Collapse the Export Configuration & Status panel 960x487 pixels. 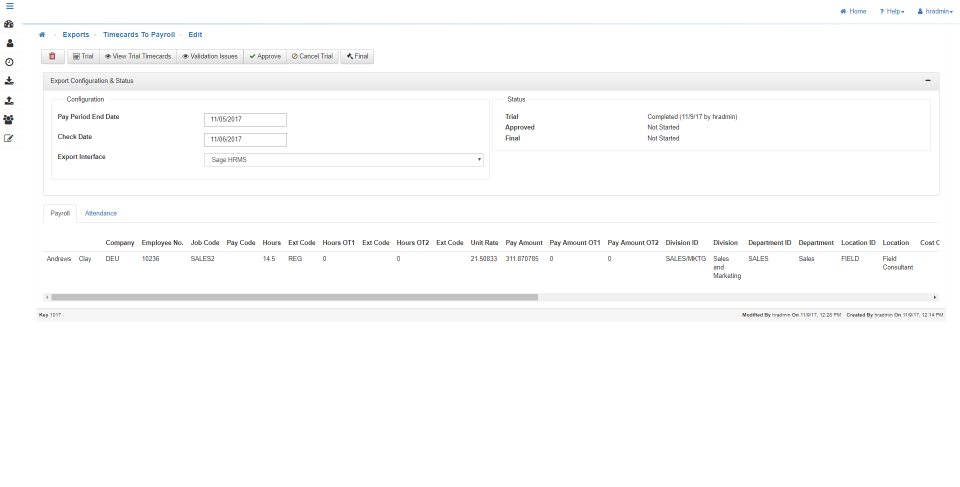(x=928, y=81)
